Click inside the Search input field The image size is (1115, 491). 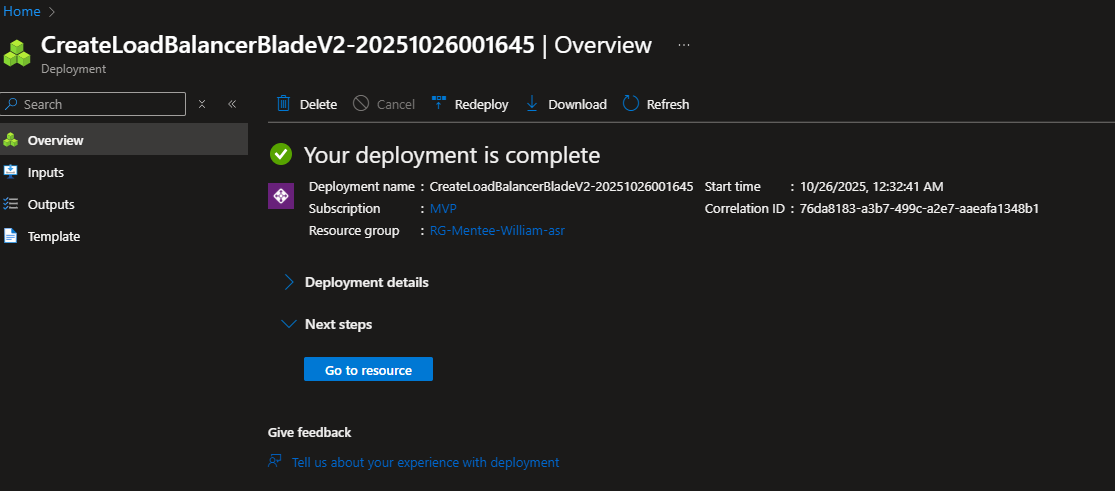pos(100,104)
